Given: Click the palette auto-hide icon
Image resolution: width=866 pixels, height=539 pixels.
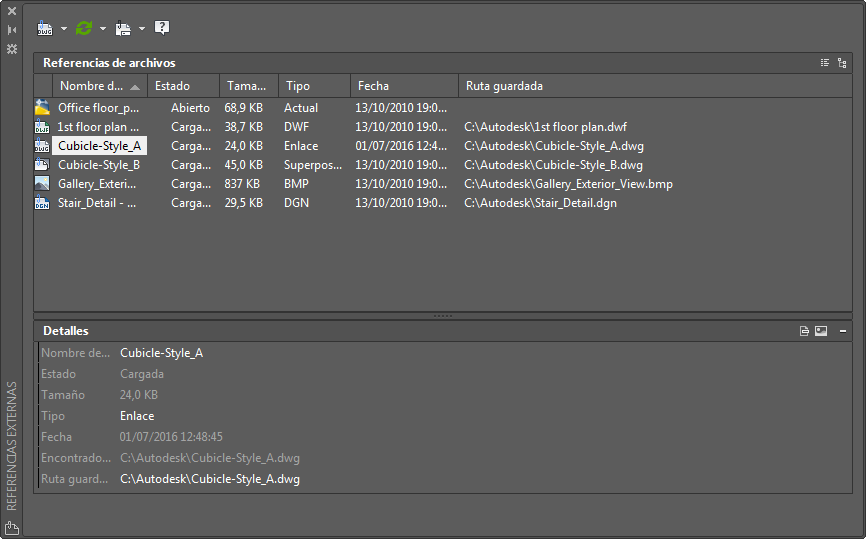Looking at the screenshot, I should tap(12, 30).
